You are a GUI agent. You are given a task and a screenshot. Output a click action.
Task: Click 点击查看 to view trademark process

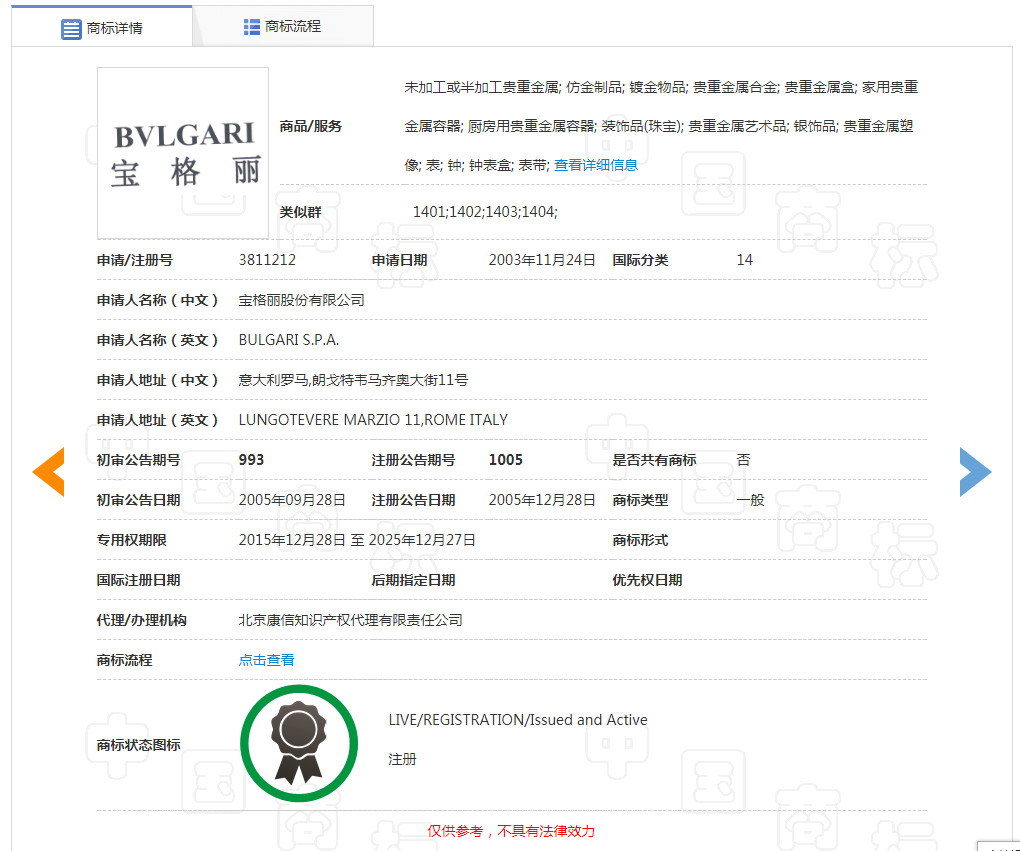(266, 660)
